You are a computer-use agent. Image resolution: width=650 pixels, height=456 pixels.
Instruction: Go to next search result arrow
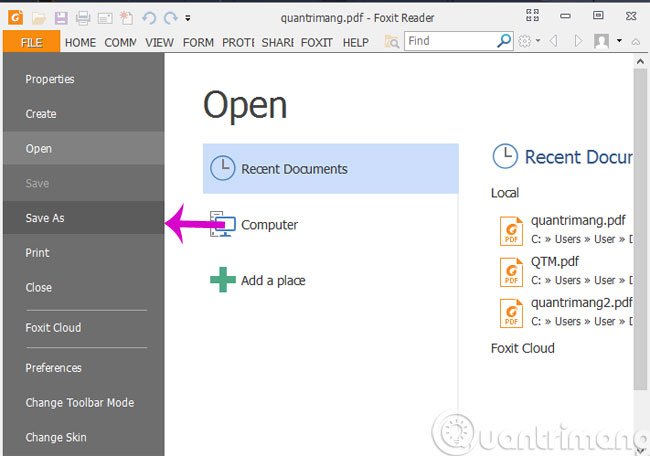pyautogui.click(x=578, y=41)
